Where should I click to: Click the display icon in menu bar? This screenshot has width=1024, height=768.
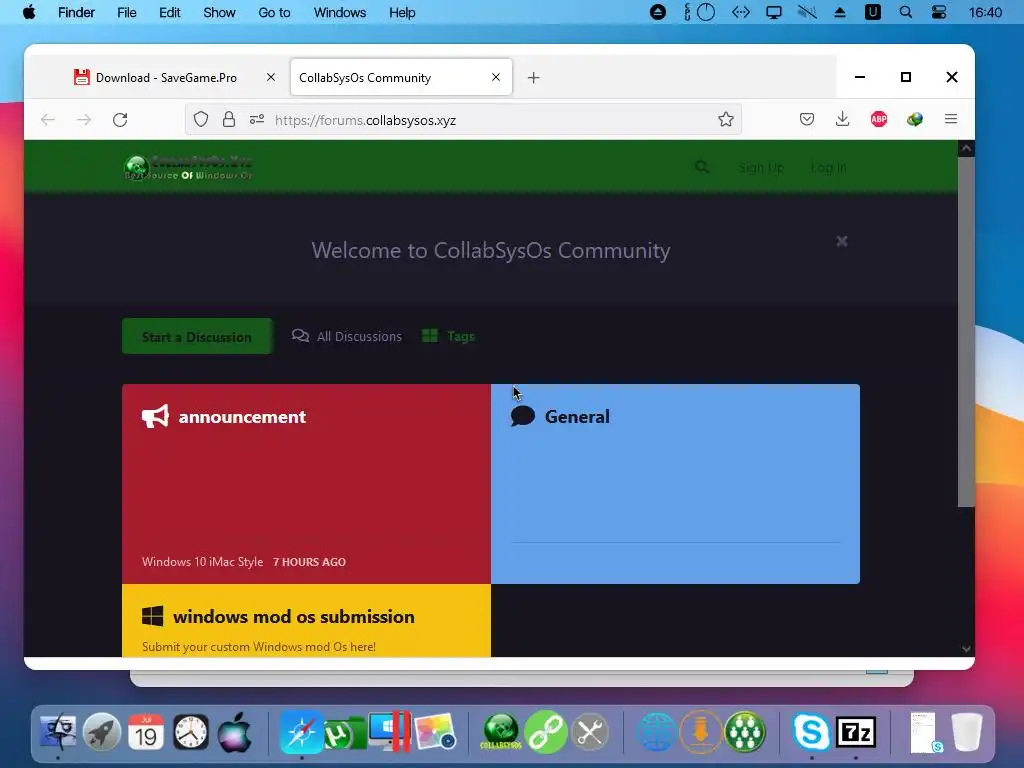click(774, 12)
